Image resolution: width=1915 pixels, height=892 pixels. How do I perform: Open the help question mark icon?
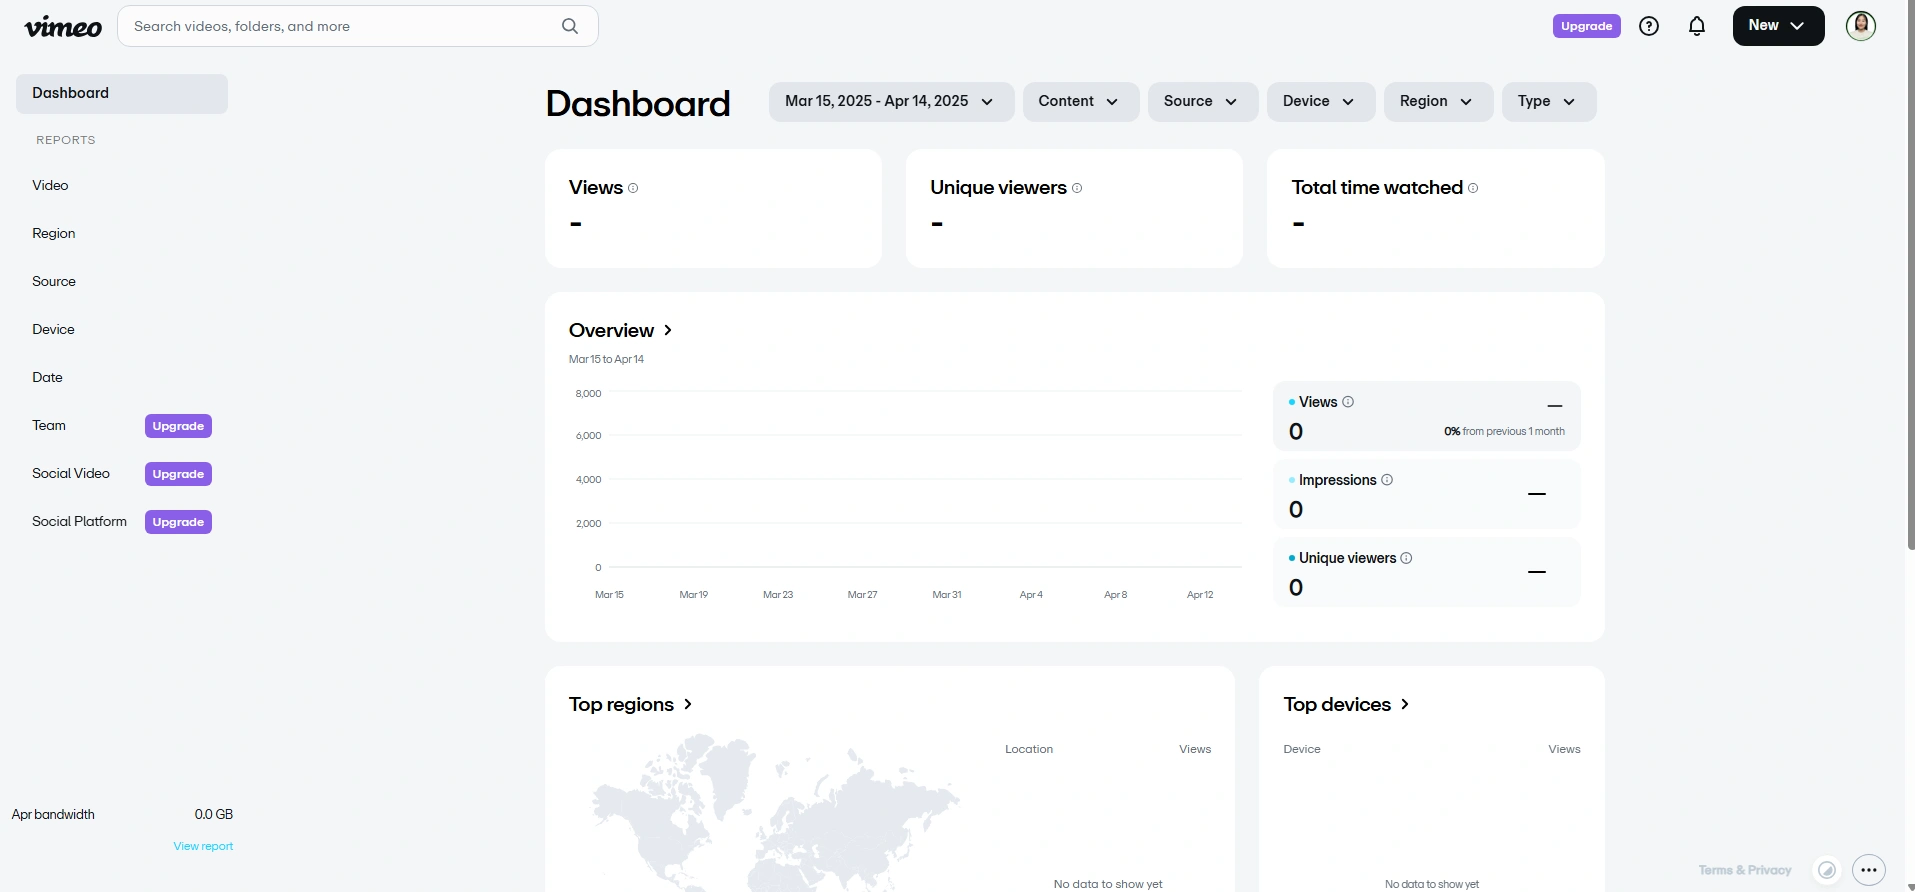coord(1649,26)
